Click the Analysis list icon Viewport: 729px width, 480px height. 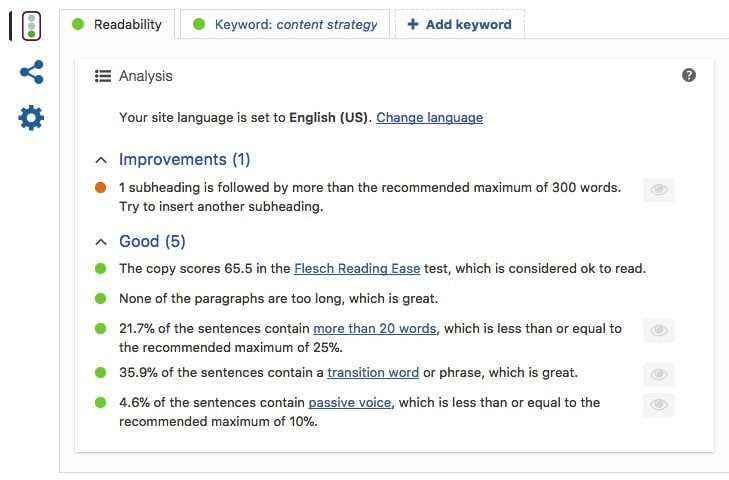[103, 76]
